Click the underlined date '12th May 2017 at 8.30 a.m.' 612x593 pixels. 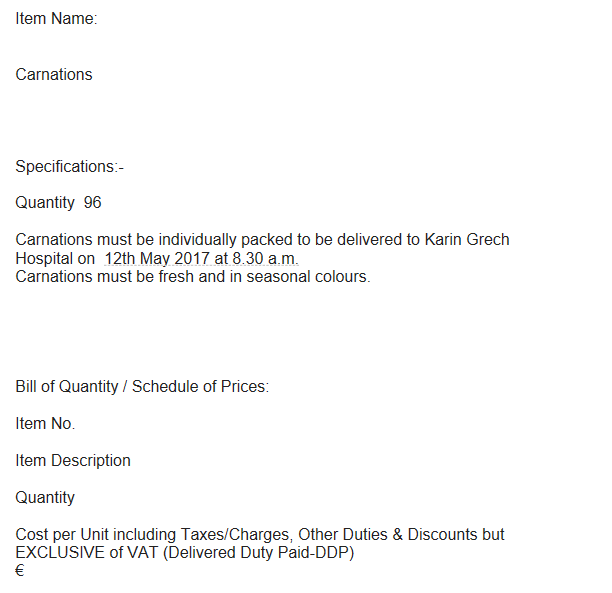(x=201, y=258)
